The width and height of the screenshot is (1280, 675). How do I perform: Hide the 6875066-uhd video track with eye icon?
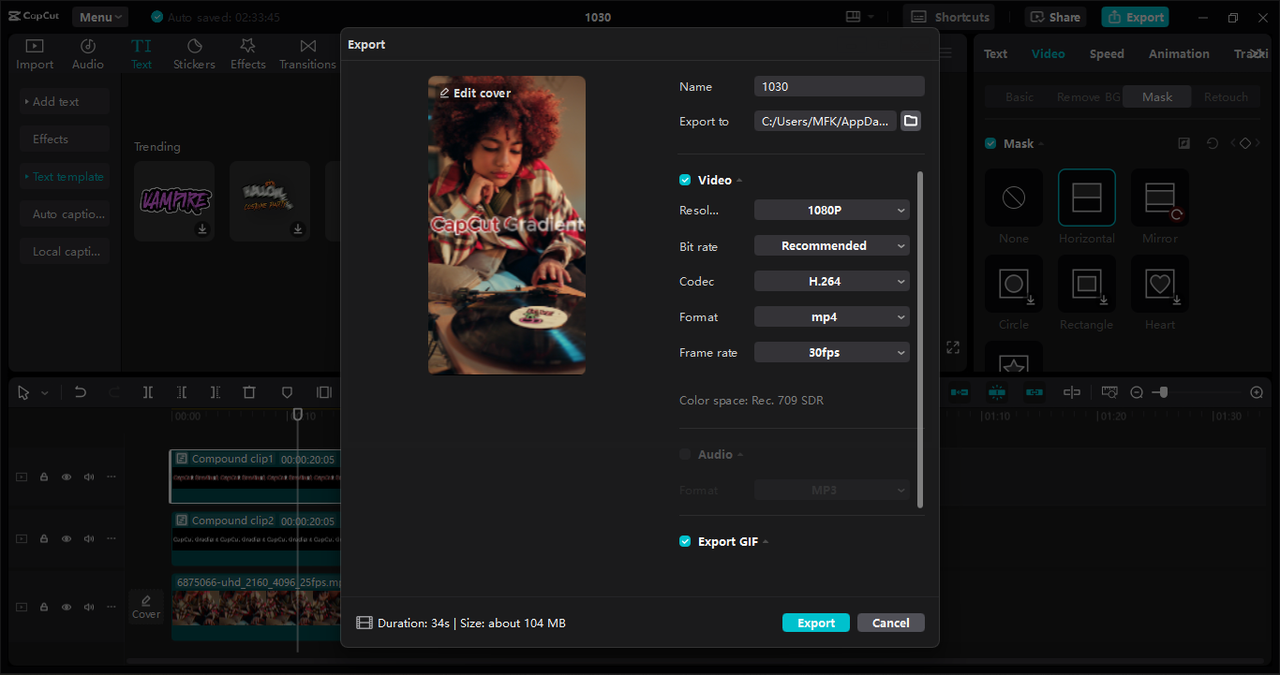[x=67, y=607]
